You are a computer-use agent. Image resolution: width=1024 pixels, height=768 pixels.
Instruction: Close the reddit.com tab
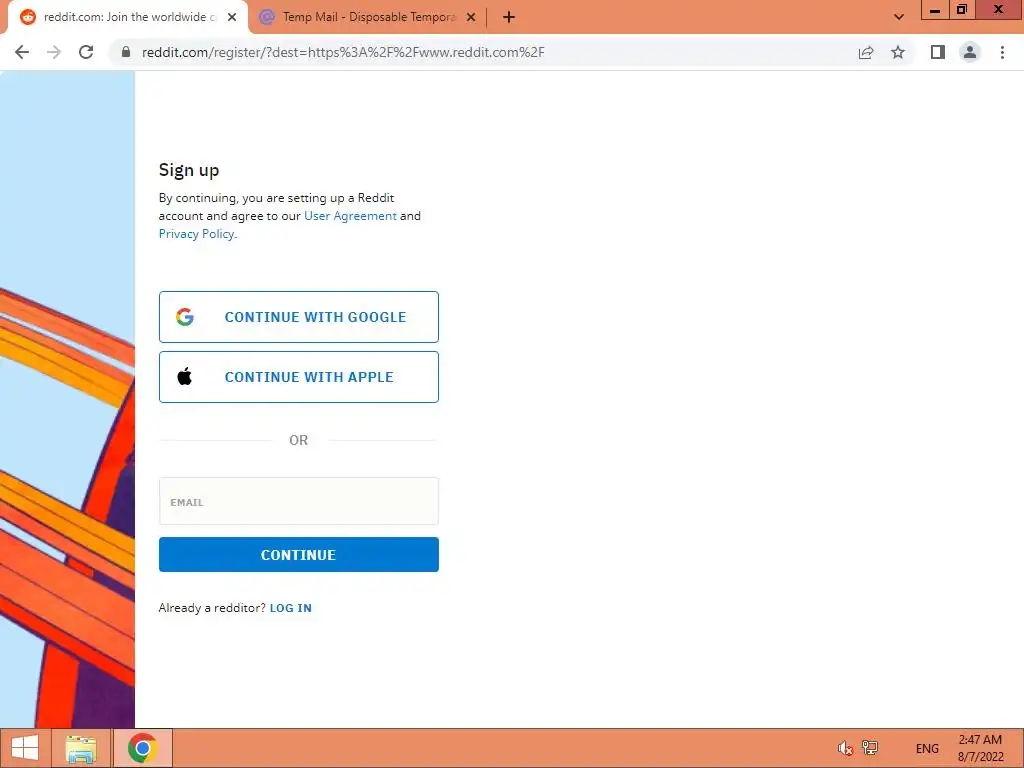pyautogui.click(x=232, y=18)
